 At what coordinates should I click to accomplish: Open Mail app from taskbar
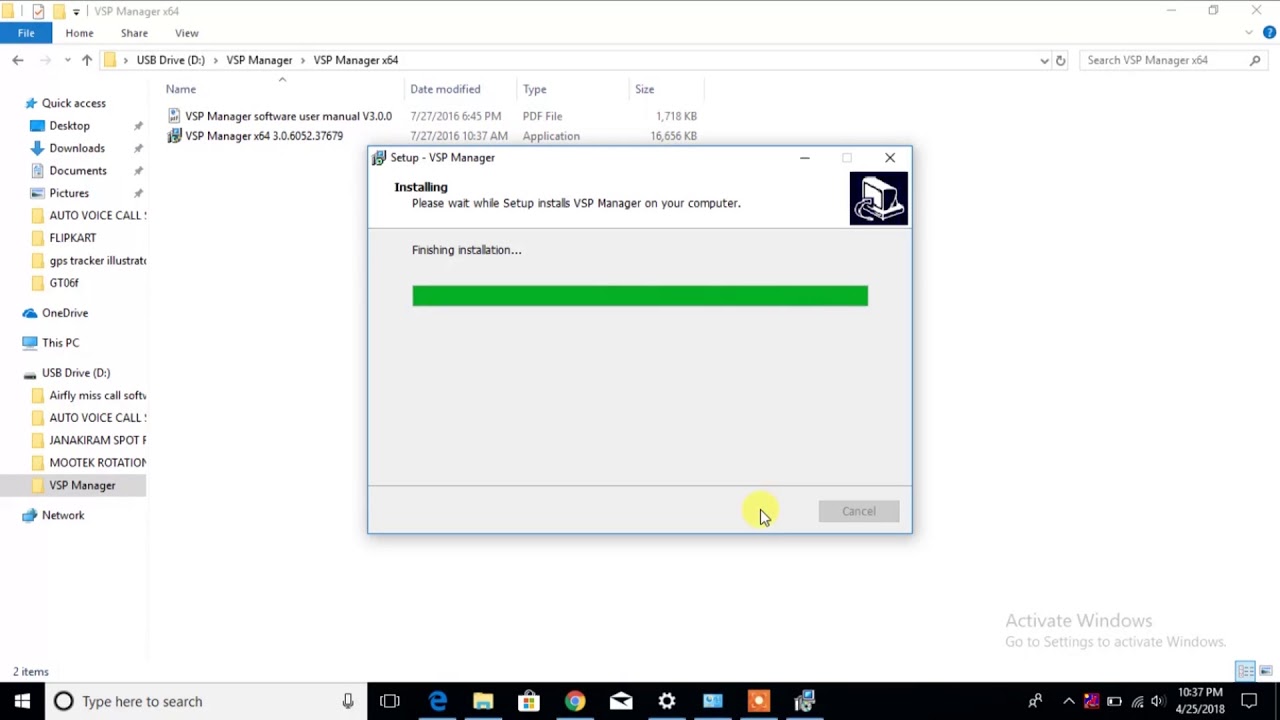tap(621, 701)
